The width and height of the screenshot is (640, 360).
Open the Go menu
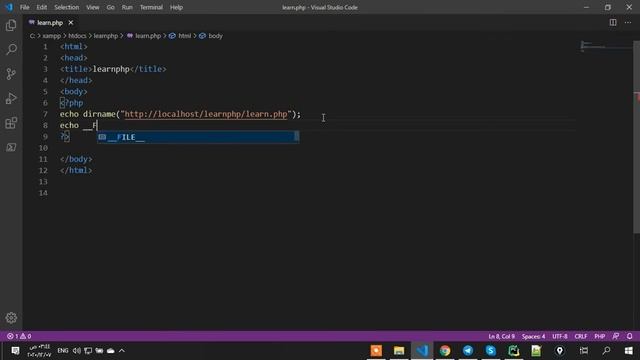click(110, 7)
